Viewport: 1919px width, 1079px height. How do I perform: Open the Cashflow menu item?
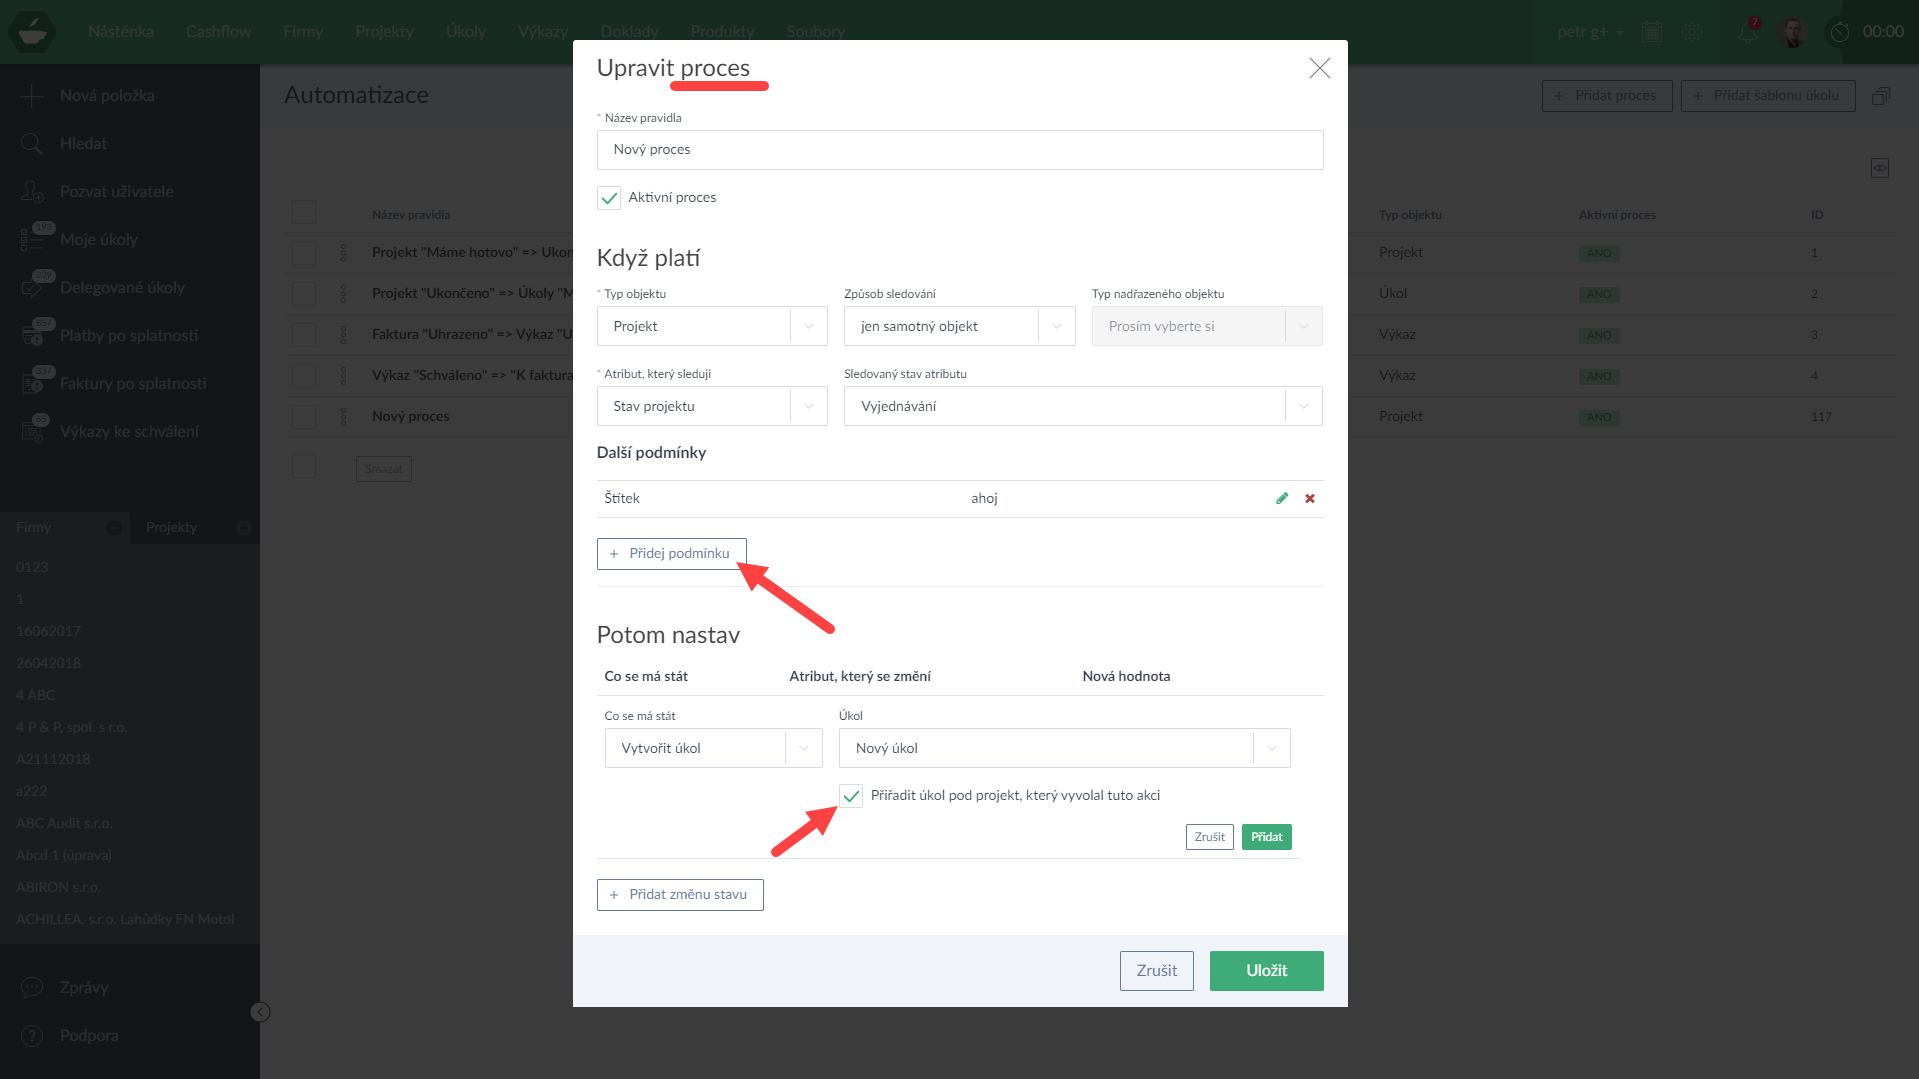218,32
